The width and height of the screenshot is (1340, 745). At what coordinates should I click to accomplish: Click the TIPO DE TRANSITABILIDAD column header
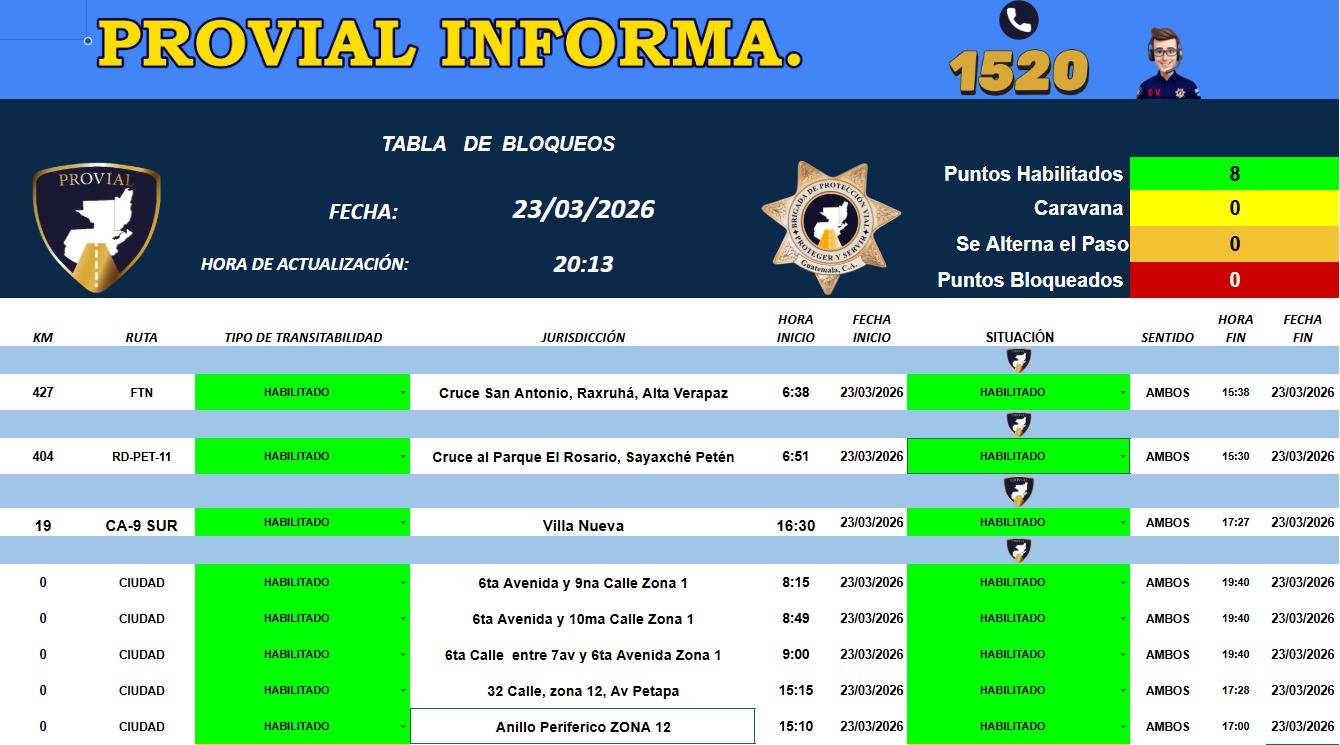(x=303, y=337)
